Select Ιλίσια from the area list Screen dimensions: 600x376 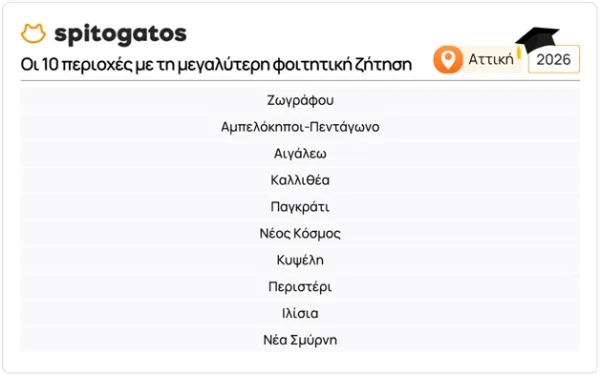(x=300, y=313)
